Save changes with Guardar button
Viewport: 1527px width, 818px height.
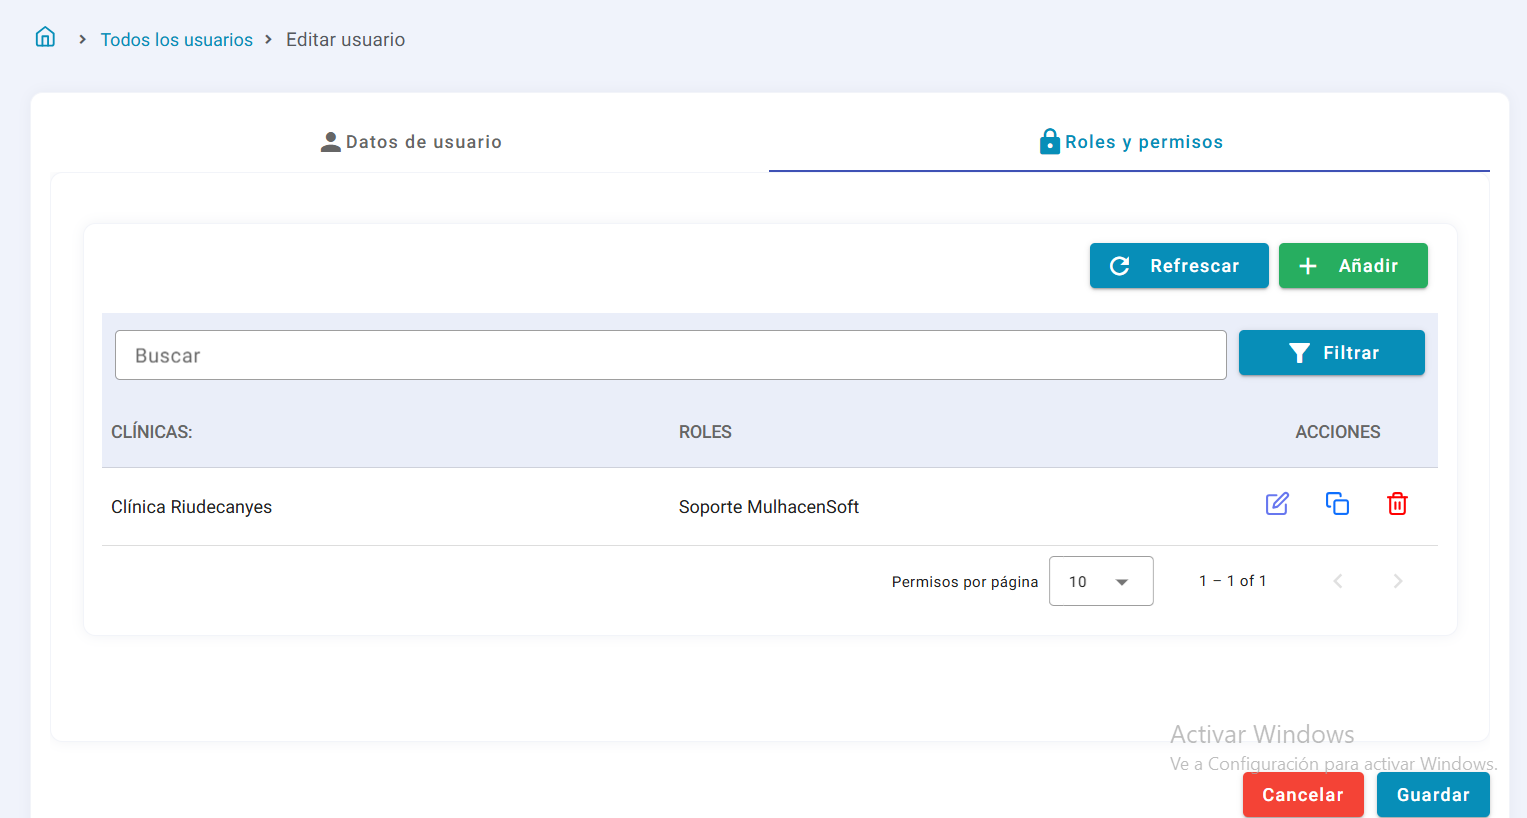[1433, 795]
